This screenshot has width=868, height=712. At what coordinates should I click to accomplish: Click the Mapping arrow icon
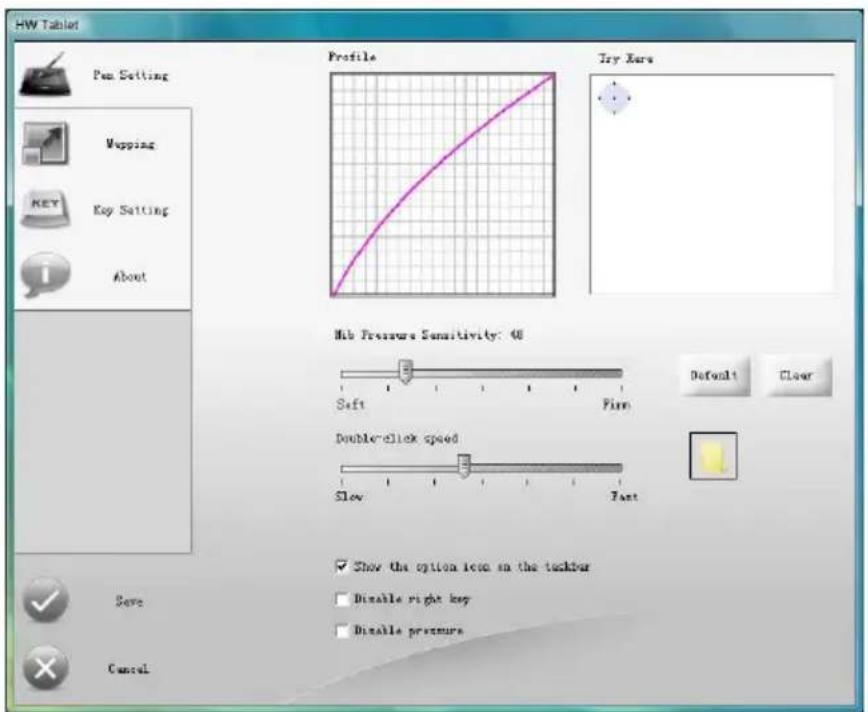[x=46, y=144]
